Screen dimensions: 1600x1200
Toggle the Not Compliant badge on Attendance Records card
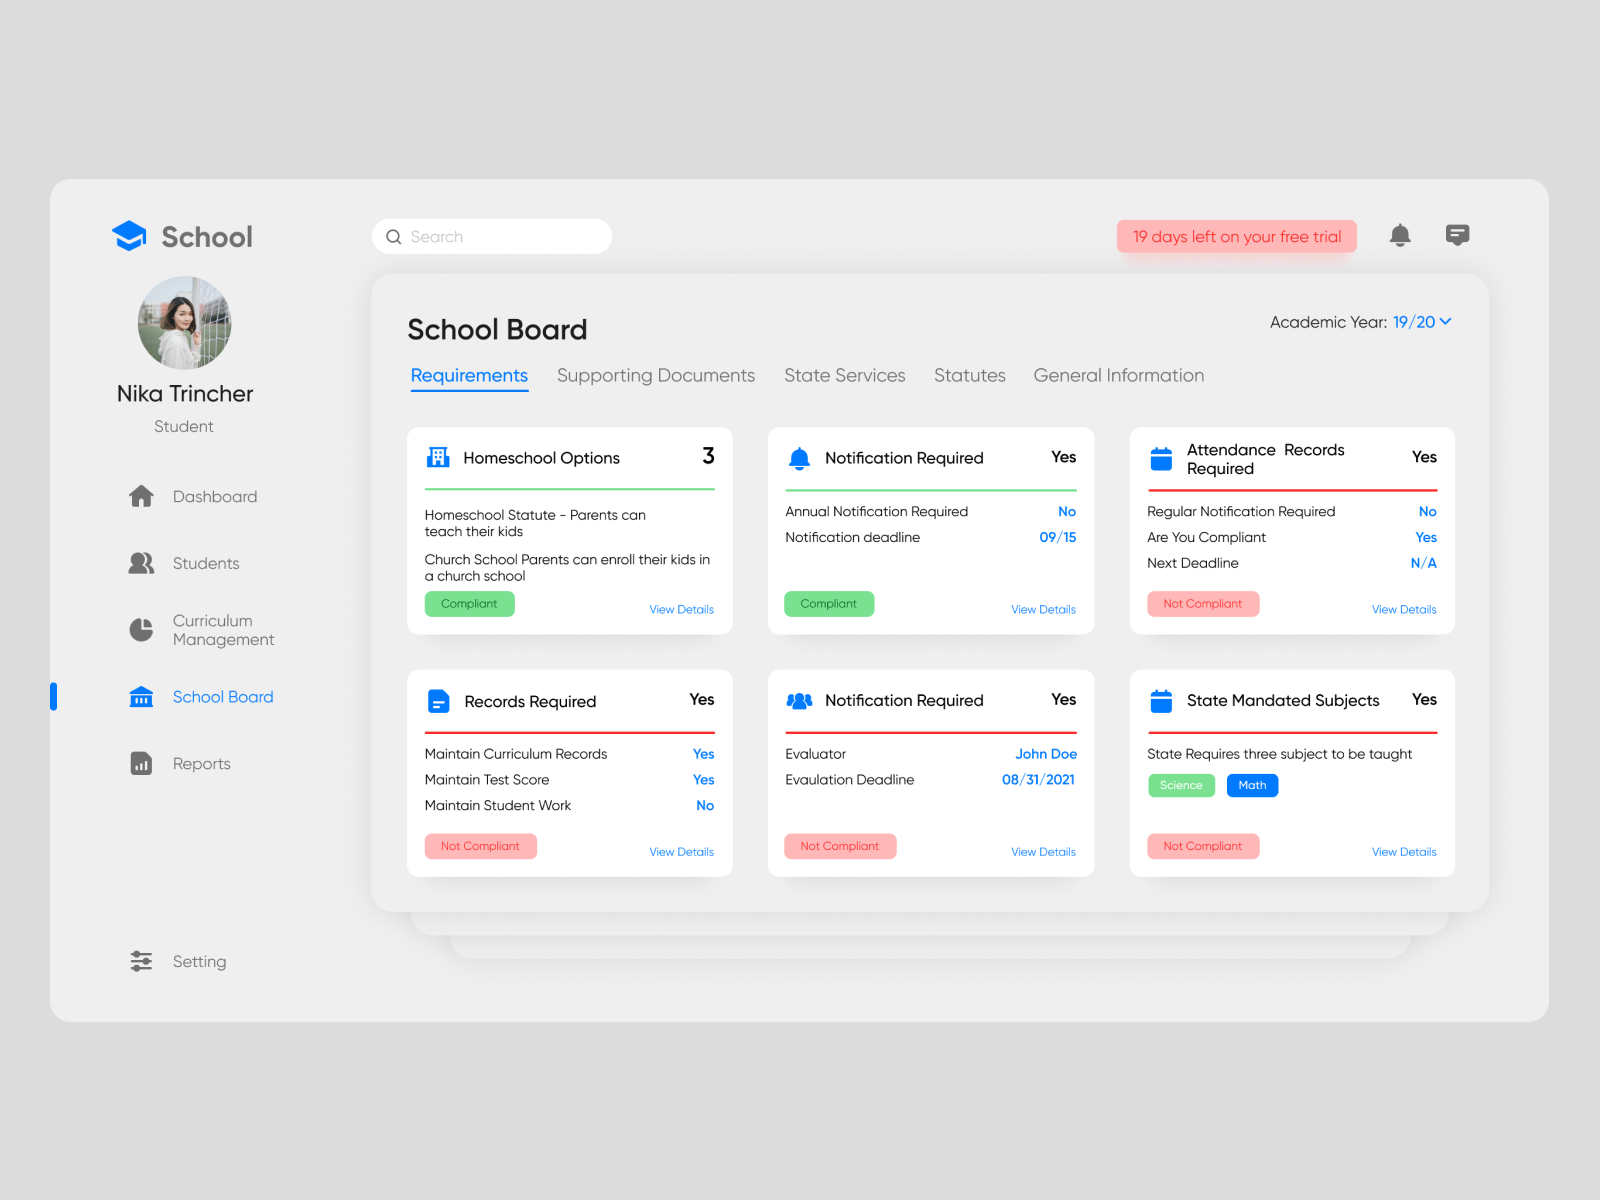(1203, 603)
